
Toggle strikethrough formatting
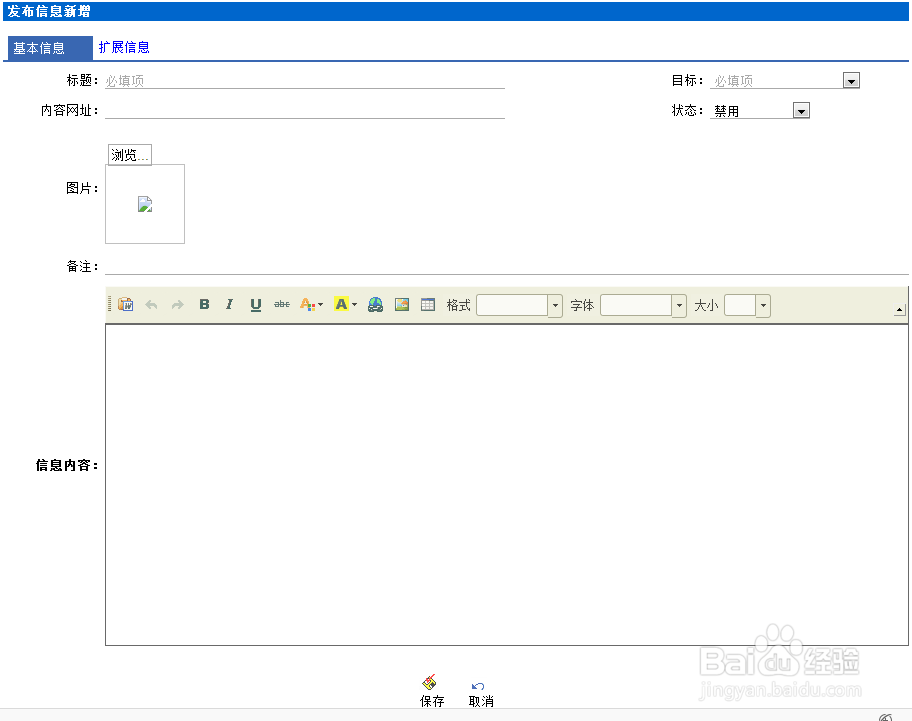click(282, 304)
